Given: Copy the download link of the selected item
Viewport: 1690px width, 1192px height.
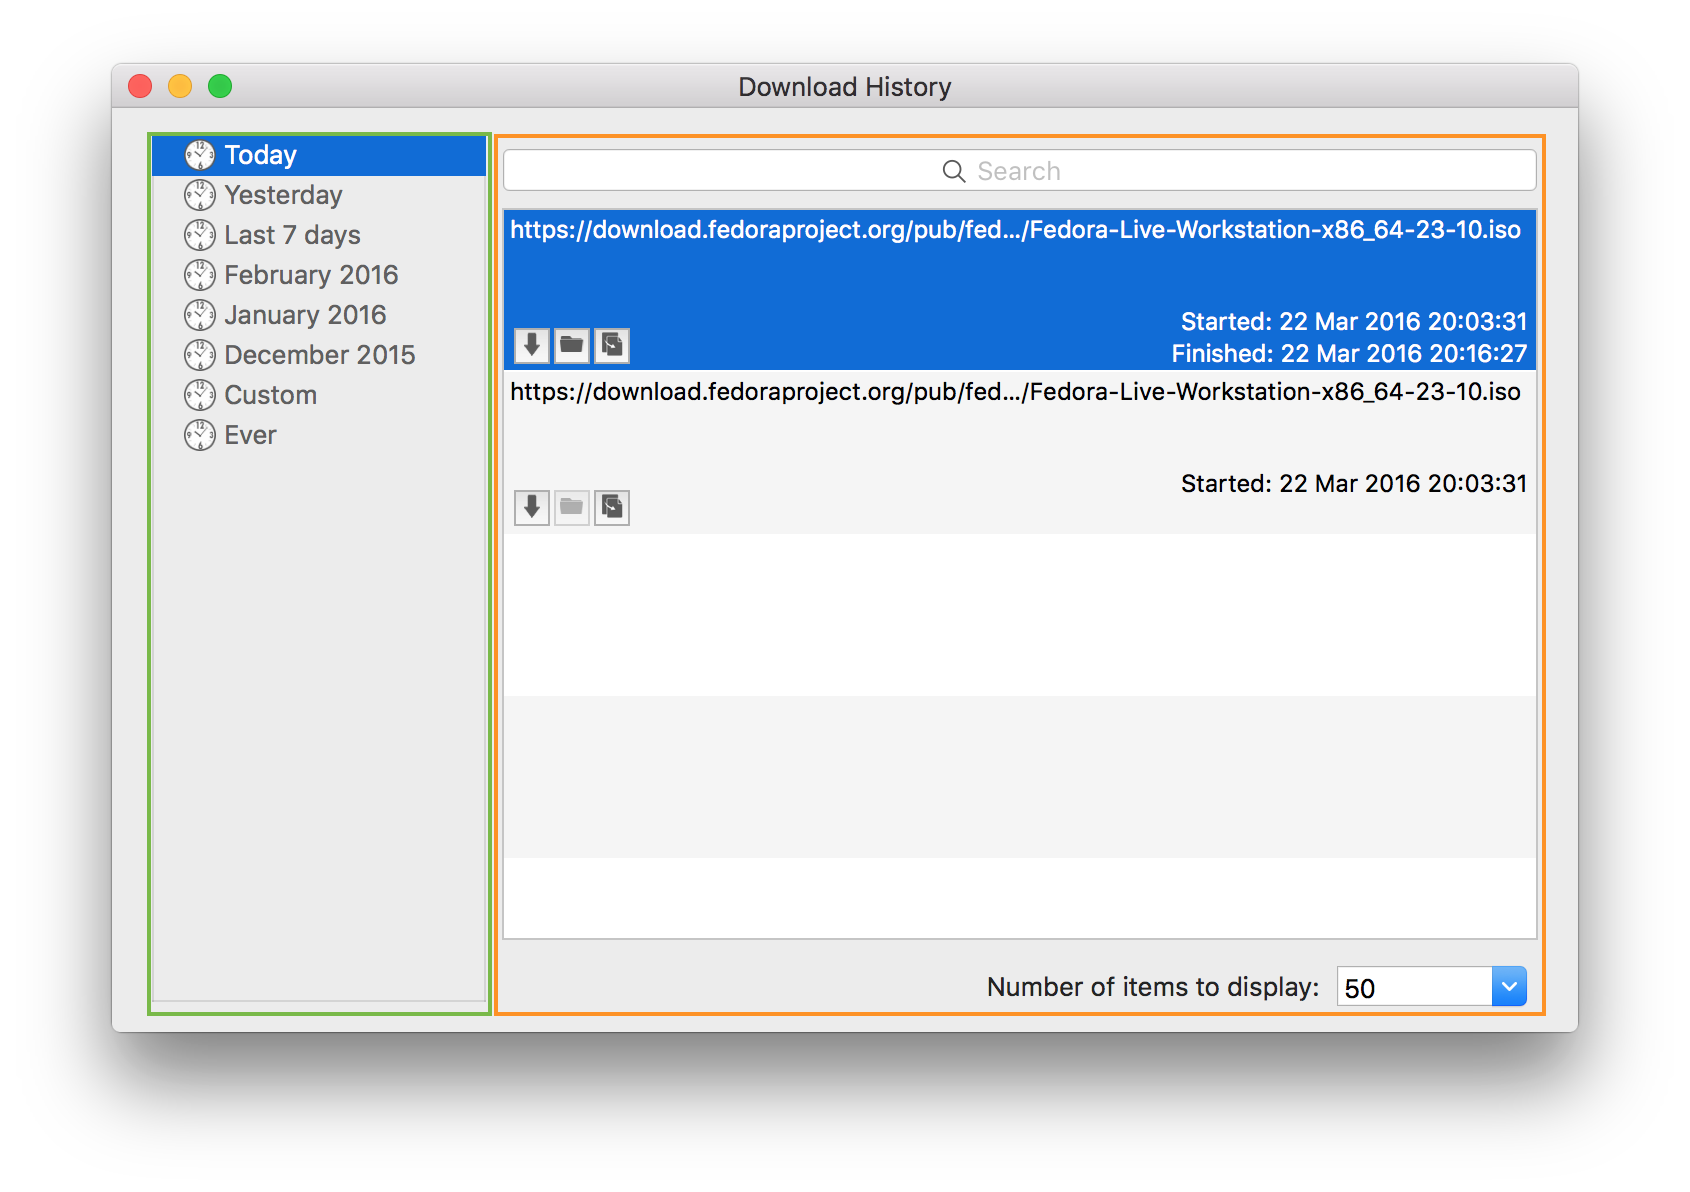Looking at the screenshot, I should 610,345.
